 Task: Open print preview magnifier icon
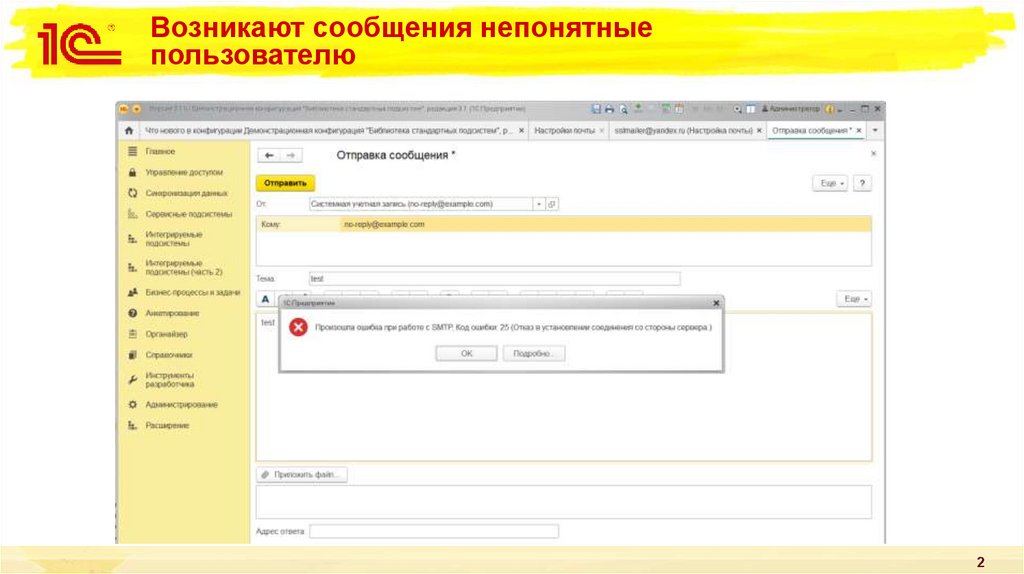(x=624, y=109)
